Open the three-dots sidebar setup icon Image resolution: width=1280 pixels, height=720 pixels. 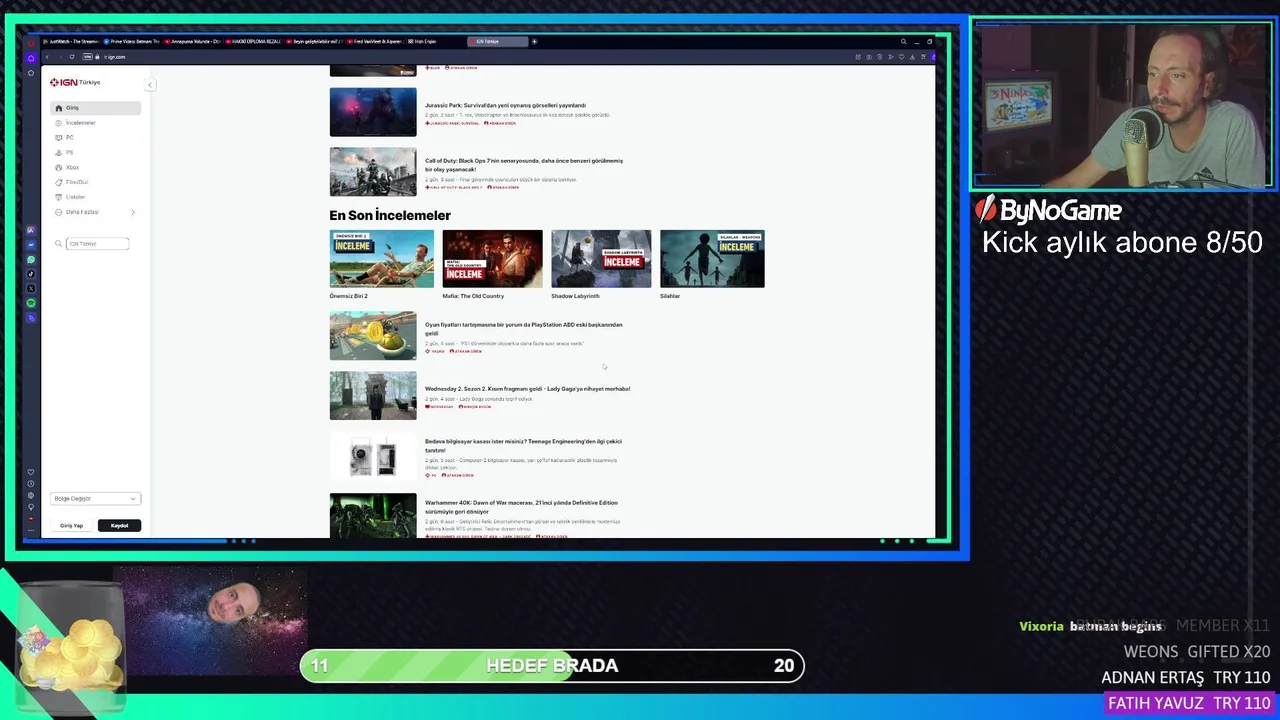(x=31, y=530)
